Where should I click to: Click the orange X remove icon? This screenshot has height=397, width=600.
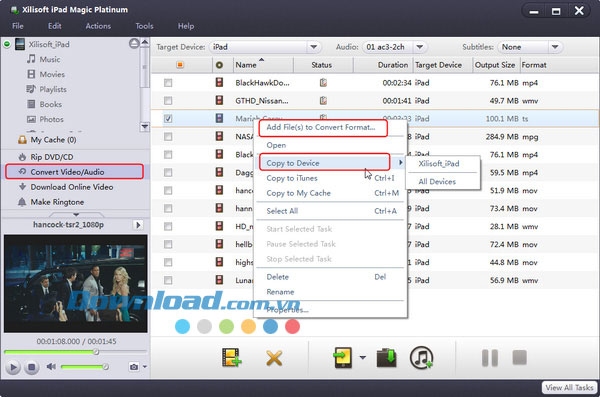point(274,359)
